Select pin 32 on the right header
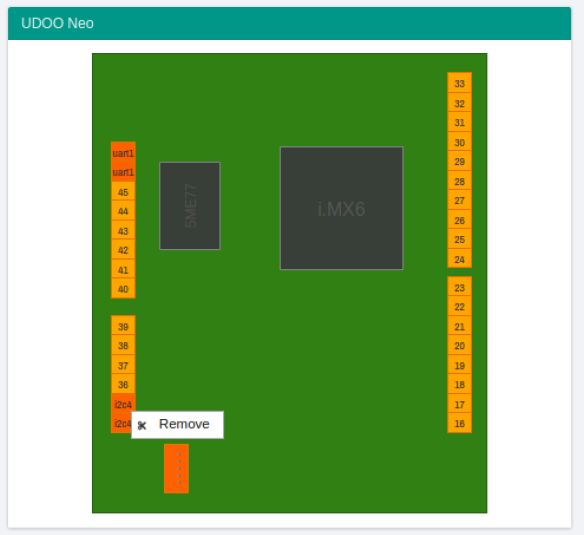 pos(460,103)
